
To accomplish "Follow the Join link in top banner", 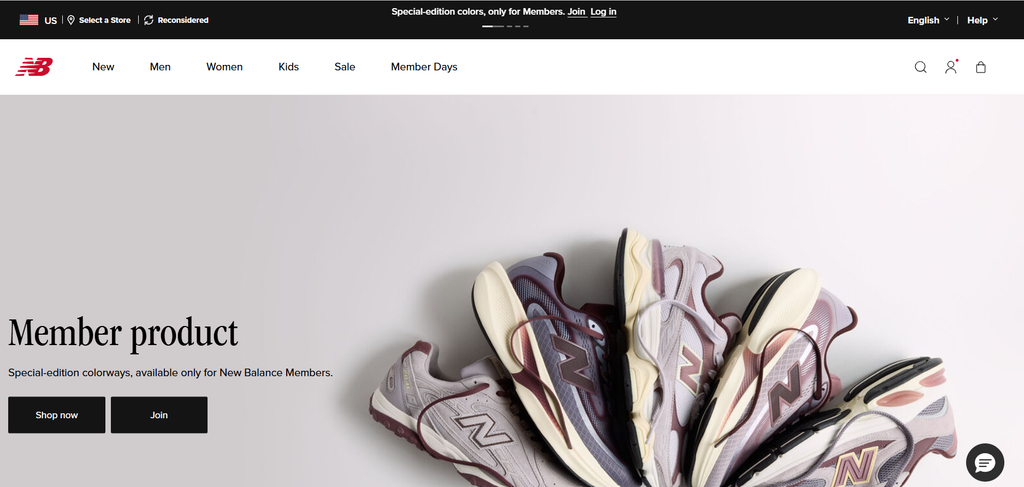I will click(x=577, y=12).
